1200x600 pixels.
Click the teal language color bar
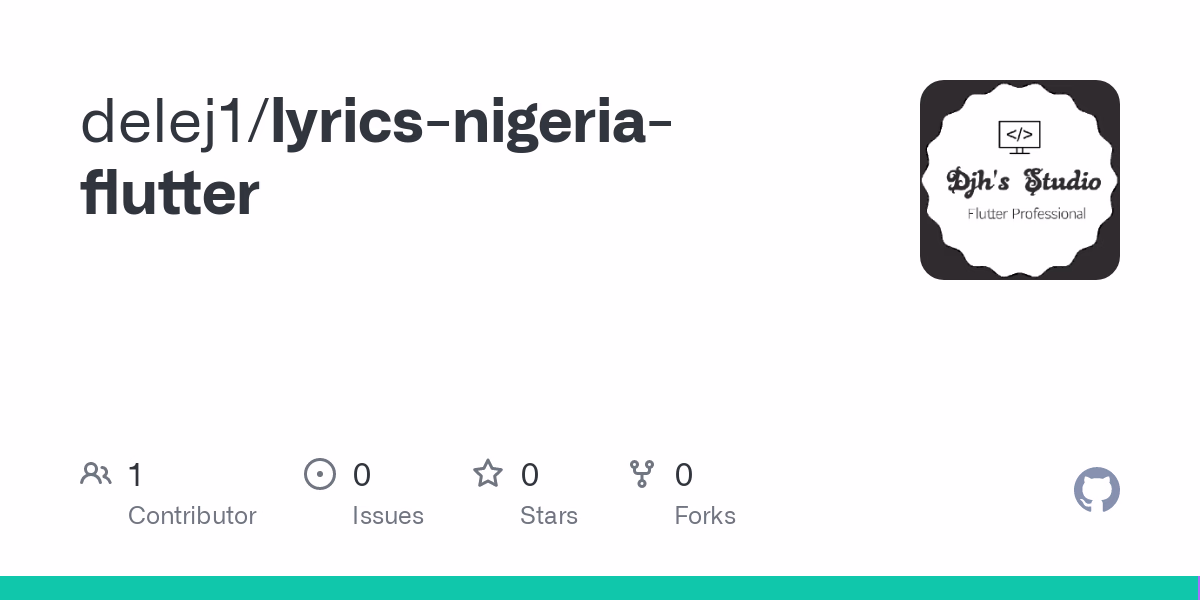pos(600,588)
